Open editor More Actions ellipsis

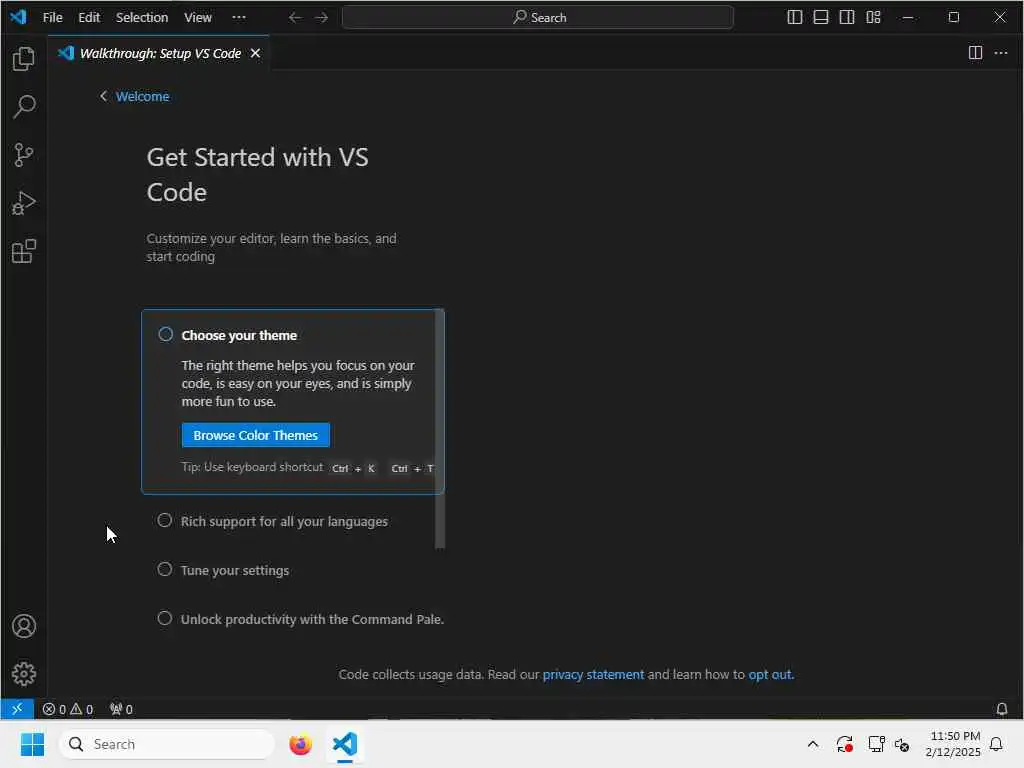click(1001, 53)
